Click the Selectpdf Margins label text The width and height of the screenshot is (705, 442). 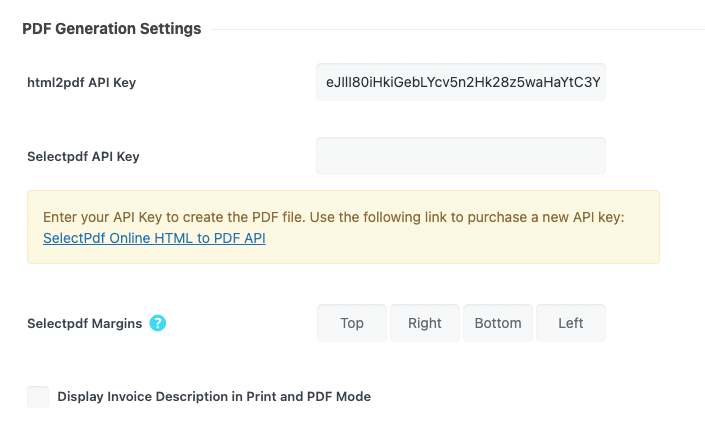point(85,323)
